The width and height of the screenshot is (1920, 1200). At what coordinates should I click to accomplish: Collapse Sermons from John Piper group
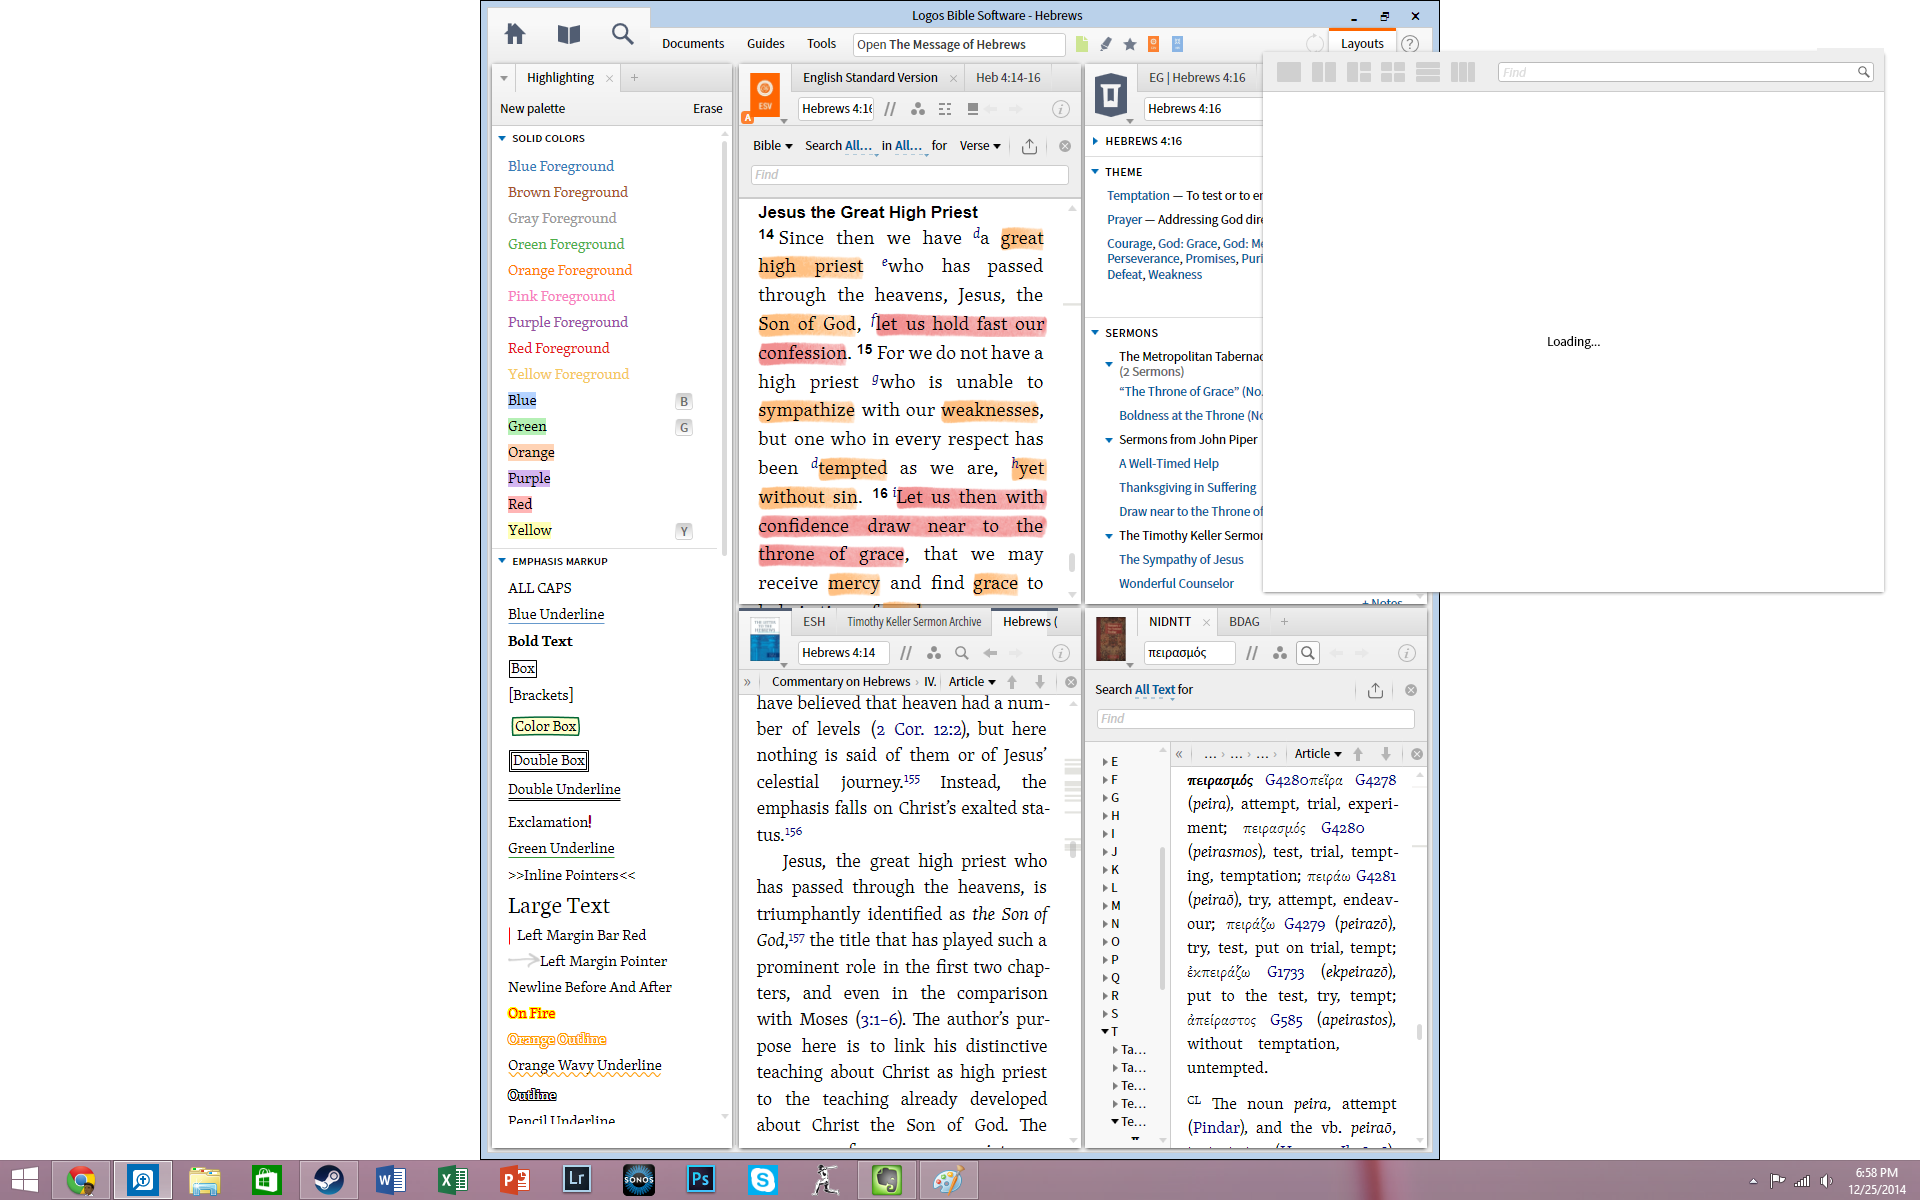point(1109,440)
